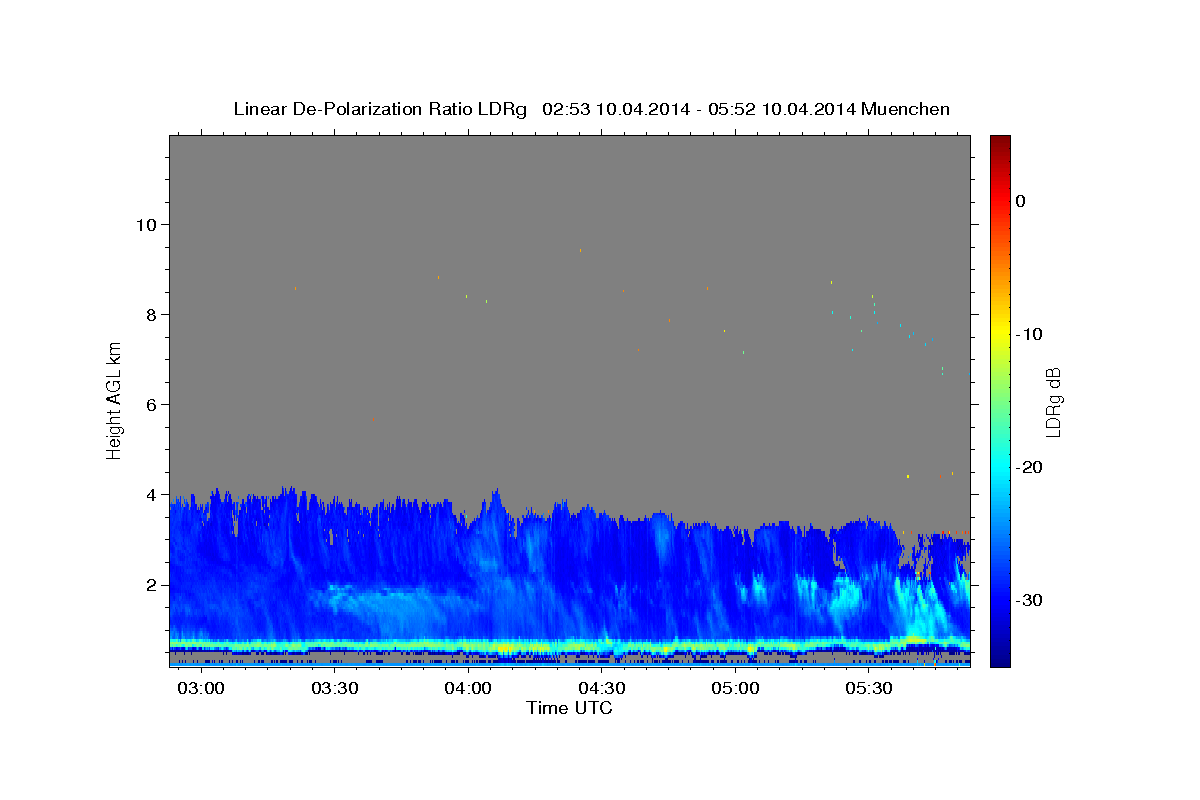This screenshot has height=800, width=1200.
Task: Click the 'LDRg dB' colorbar title
Action: (x=1053, y=400)
